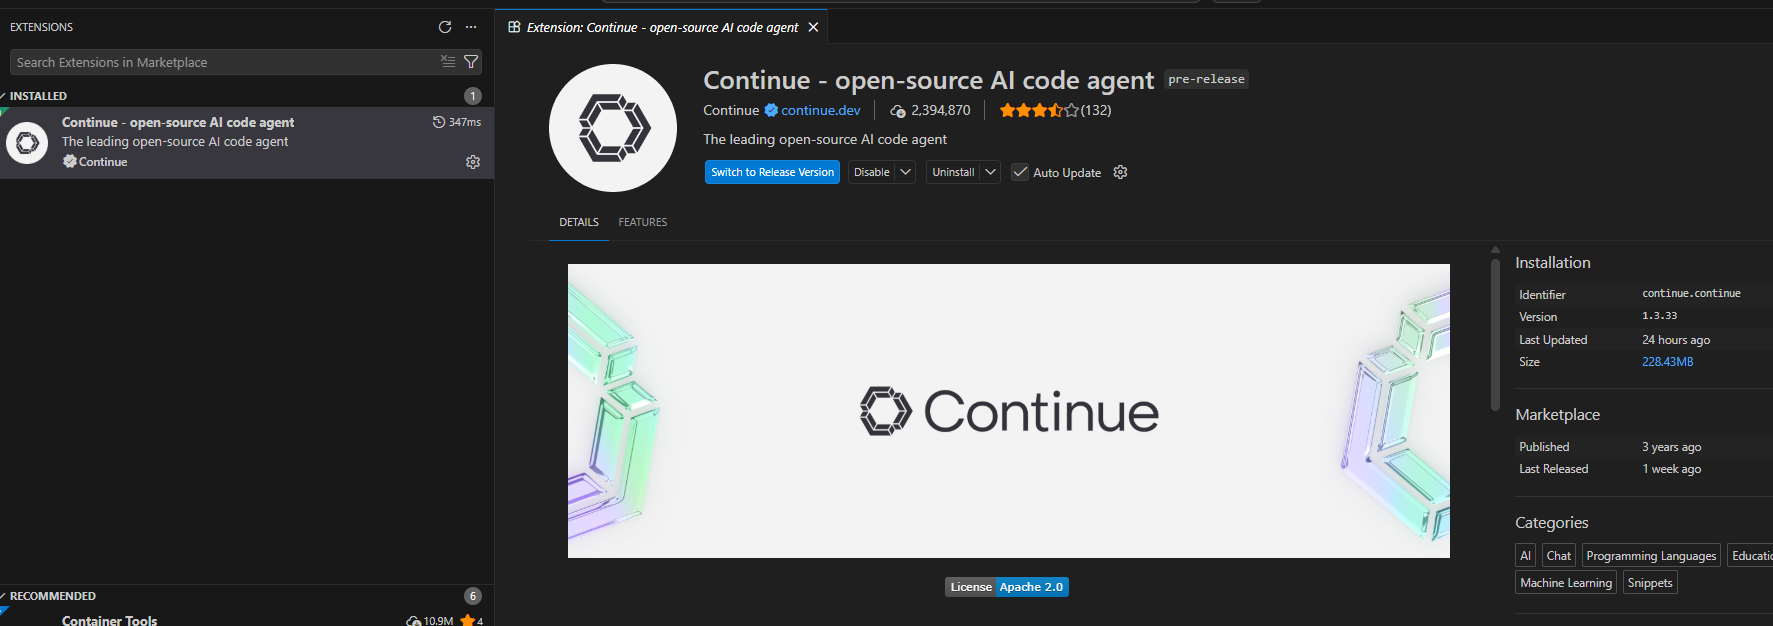Click Published value 3 years ago

[x=1671, y=447]
